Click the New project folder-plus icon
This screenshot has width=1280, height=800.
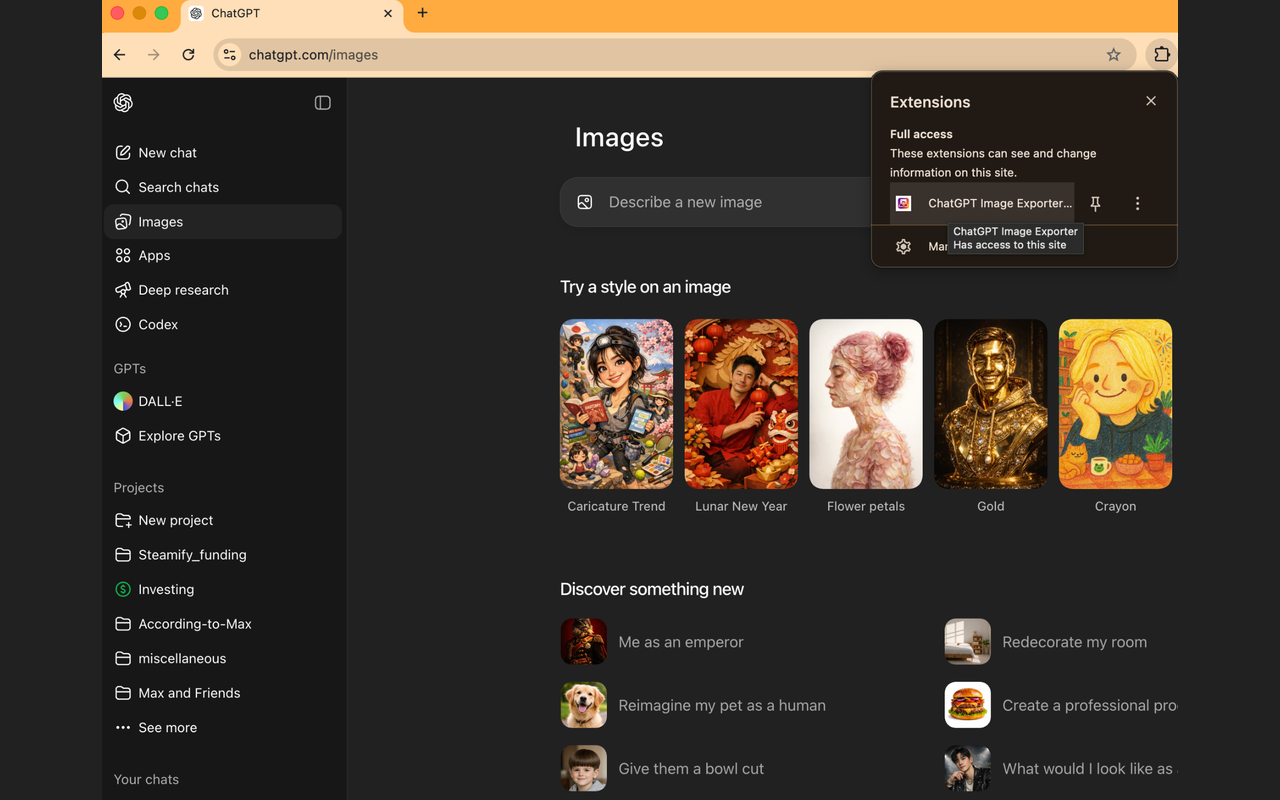click(123, 520)
